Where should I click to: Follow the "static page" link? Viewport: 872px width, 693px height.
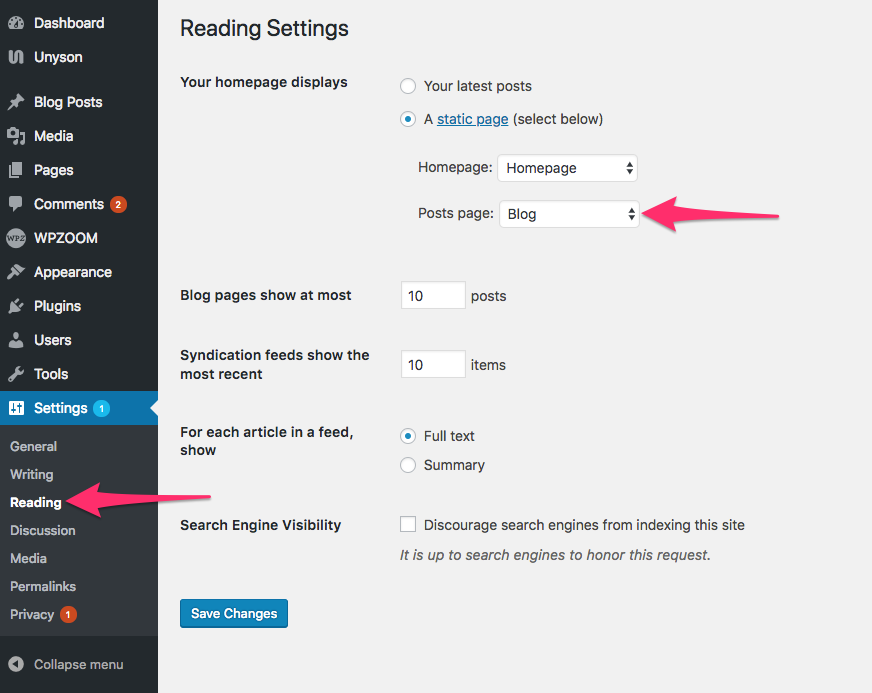pyautogui.click(x=473, y=119)
